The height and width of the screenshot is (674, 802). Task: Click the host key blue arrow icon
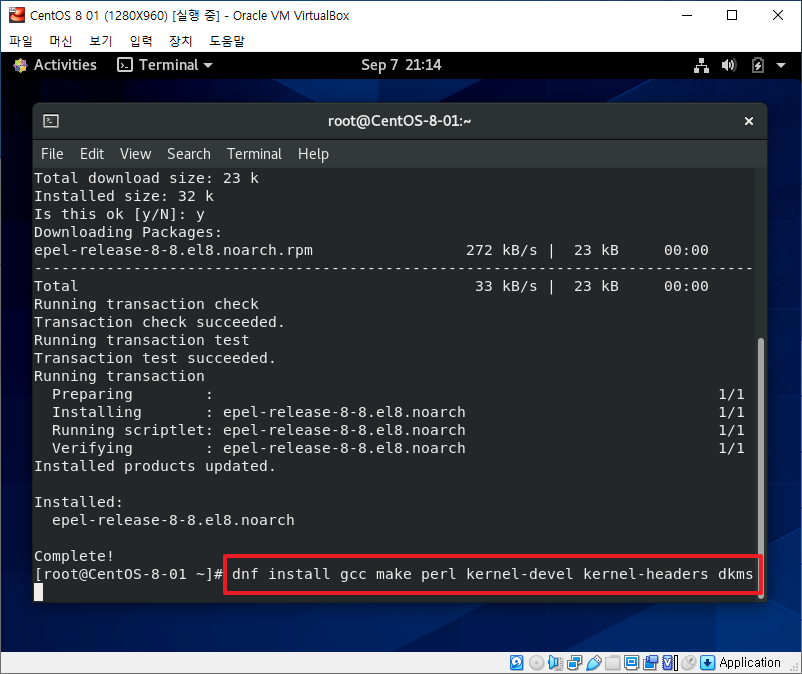(x=707, y=663)
